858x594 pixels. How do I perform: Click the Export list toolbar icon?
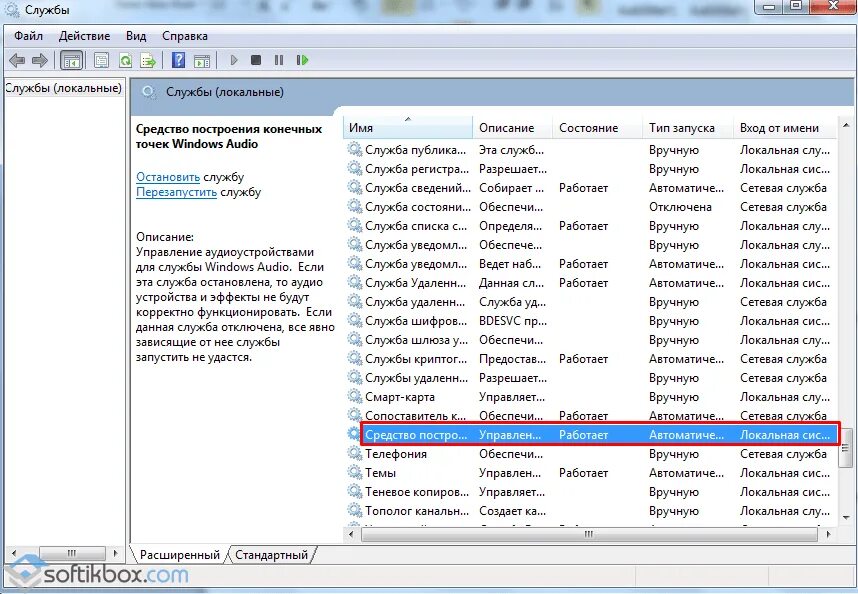tap(148, 60)
